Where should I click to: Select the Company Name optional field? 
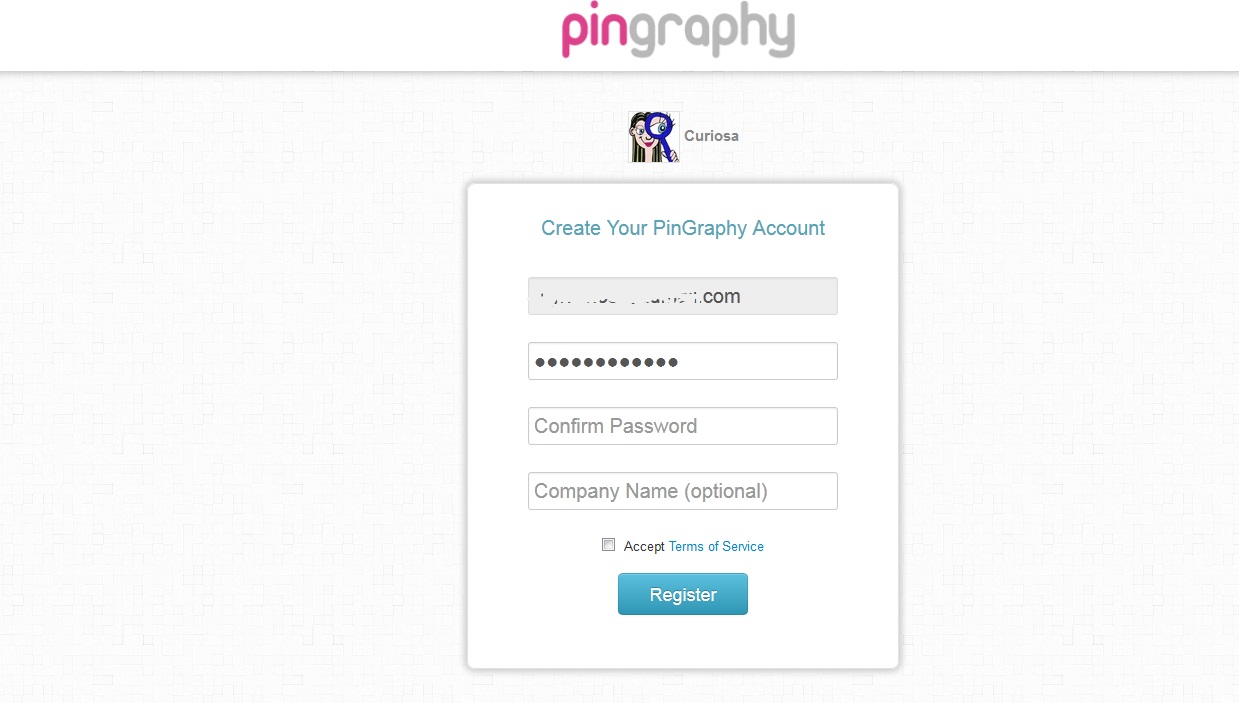(682, 491)
